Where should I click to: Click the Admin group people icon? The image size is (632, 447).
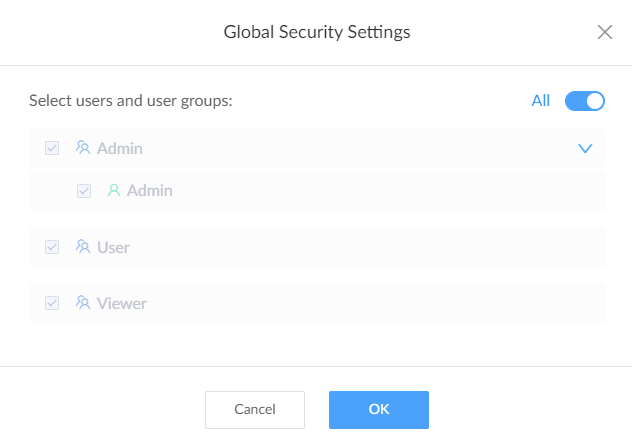tap(83, 148)
